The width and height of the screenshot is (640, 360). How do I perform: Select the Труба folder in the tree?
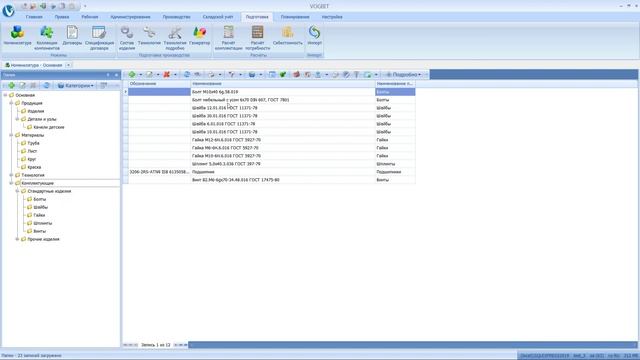tap(33, 143)
